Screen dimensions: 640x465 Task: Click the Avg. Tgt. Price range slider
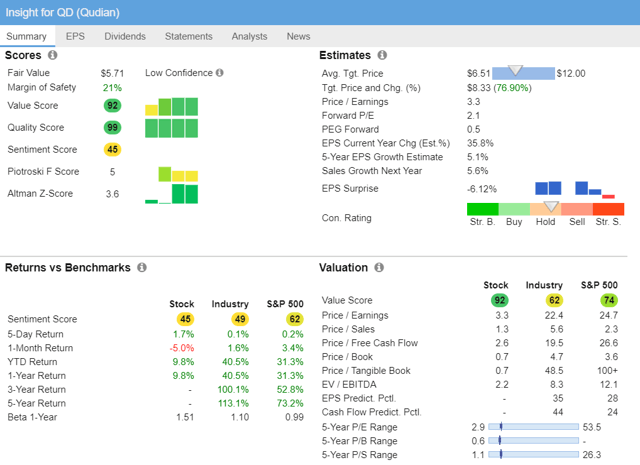(523, 73)
